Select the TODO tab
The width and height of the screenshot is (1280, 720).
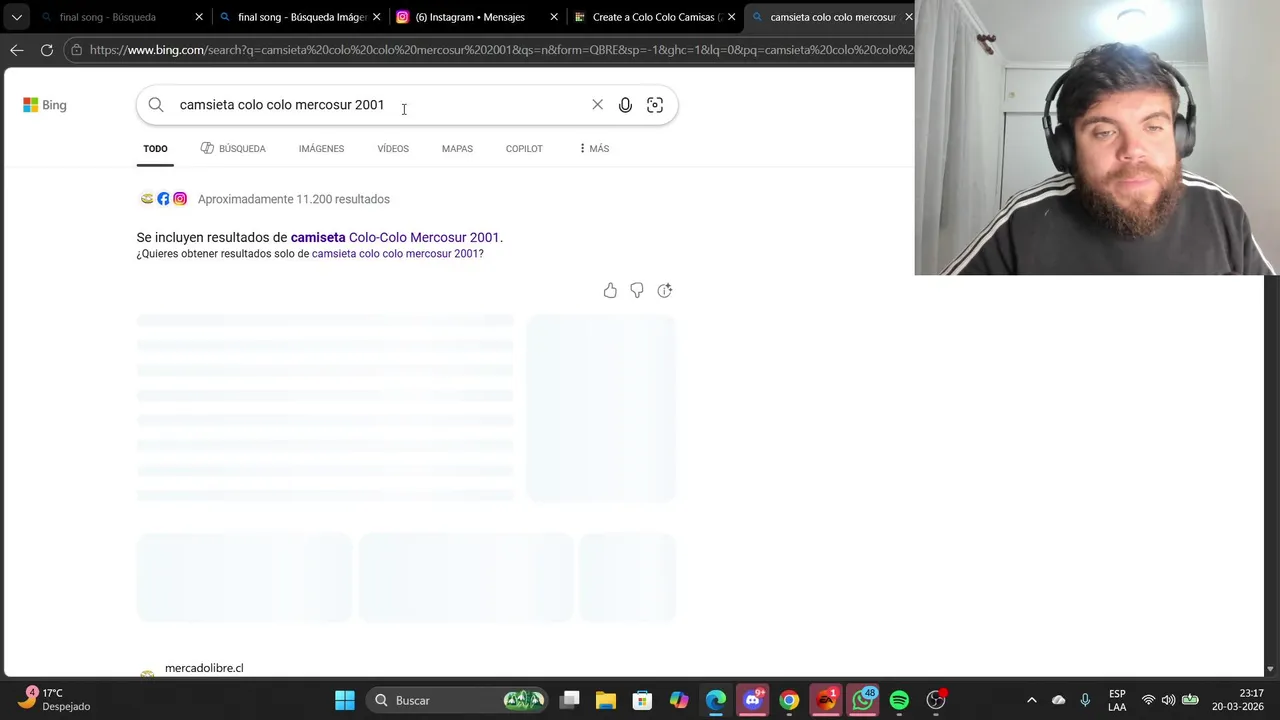(x=155, y=149)
